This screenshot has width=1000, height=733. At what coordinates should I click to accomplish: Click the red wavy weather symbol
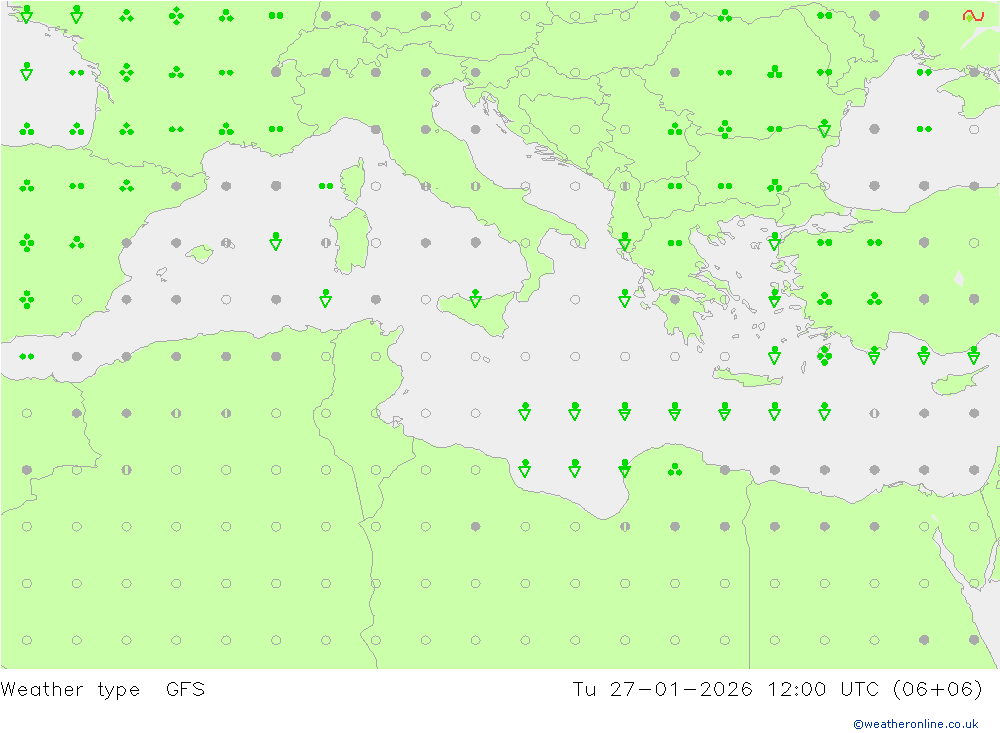973,16
